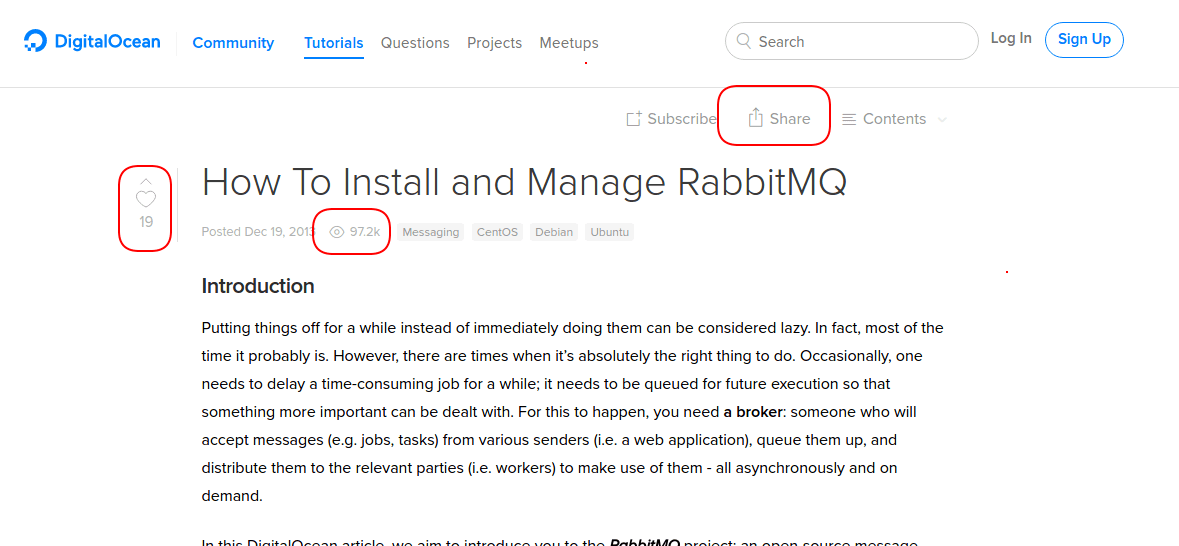The image size is (1179, 546).
Task: Open the Projects tab
Action: (x=494, y=43)
